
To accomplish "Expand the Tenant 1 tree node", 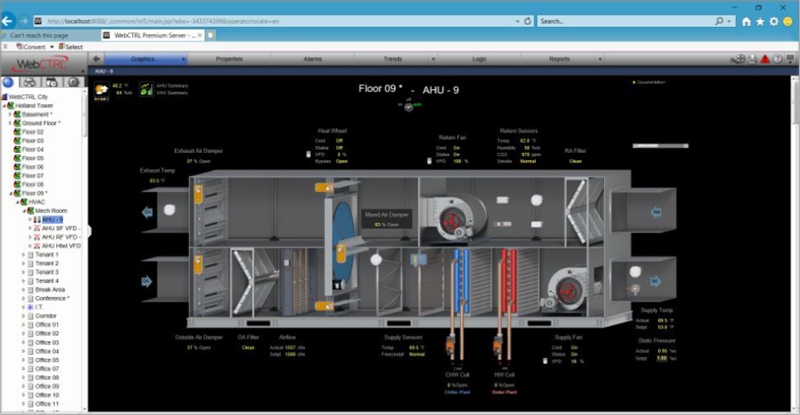I will coord(23,254).
